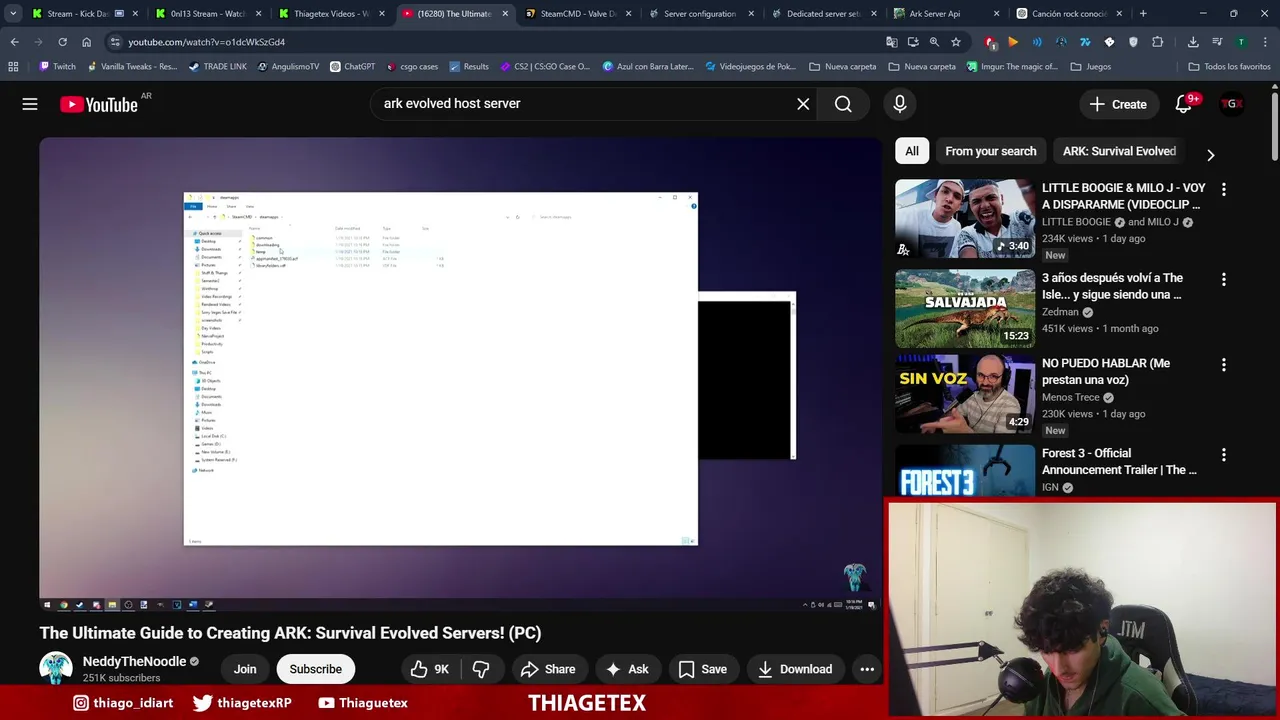Open more actions menu beside Download
The height and width of the screenshot is (720, 1280).
(x=867, y=669)
